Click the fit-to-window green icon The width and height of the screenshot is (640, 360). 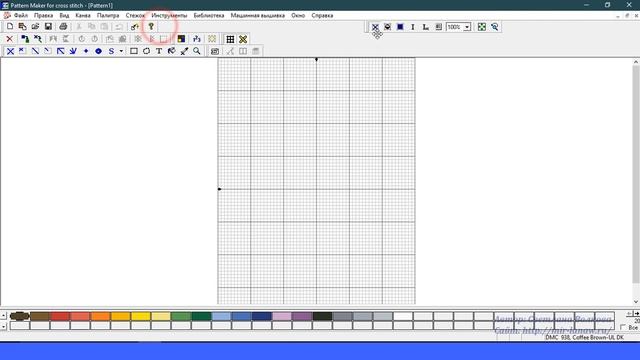click(x=482, y=27)
